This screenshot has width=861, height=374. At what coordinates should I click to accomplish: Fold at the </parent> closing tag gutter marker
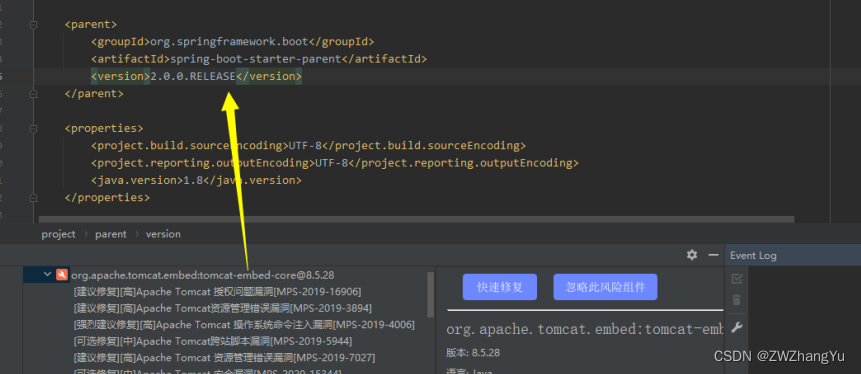pos(33,94)
